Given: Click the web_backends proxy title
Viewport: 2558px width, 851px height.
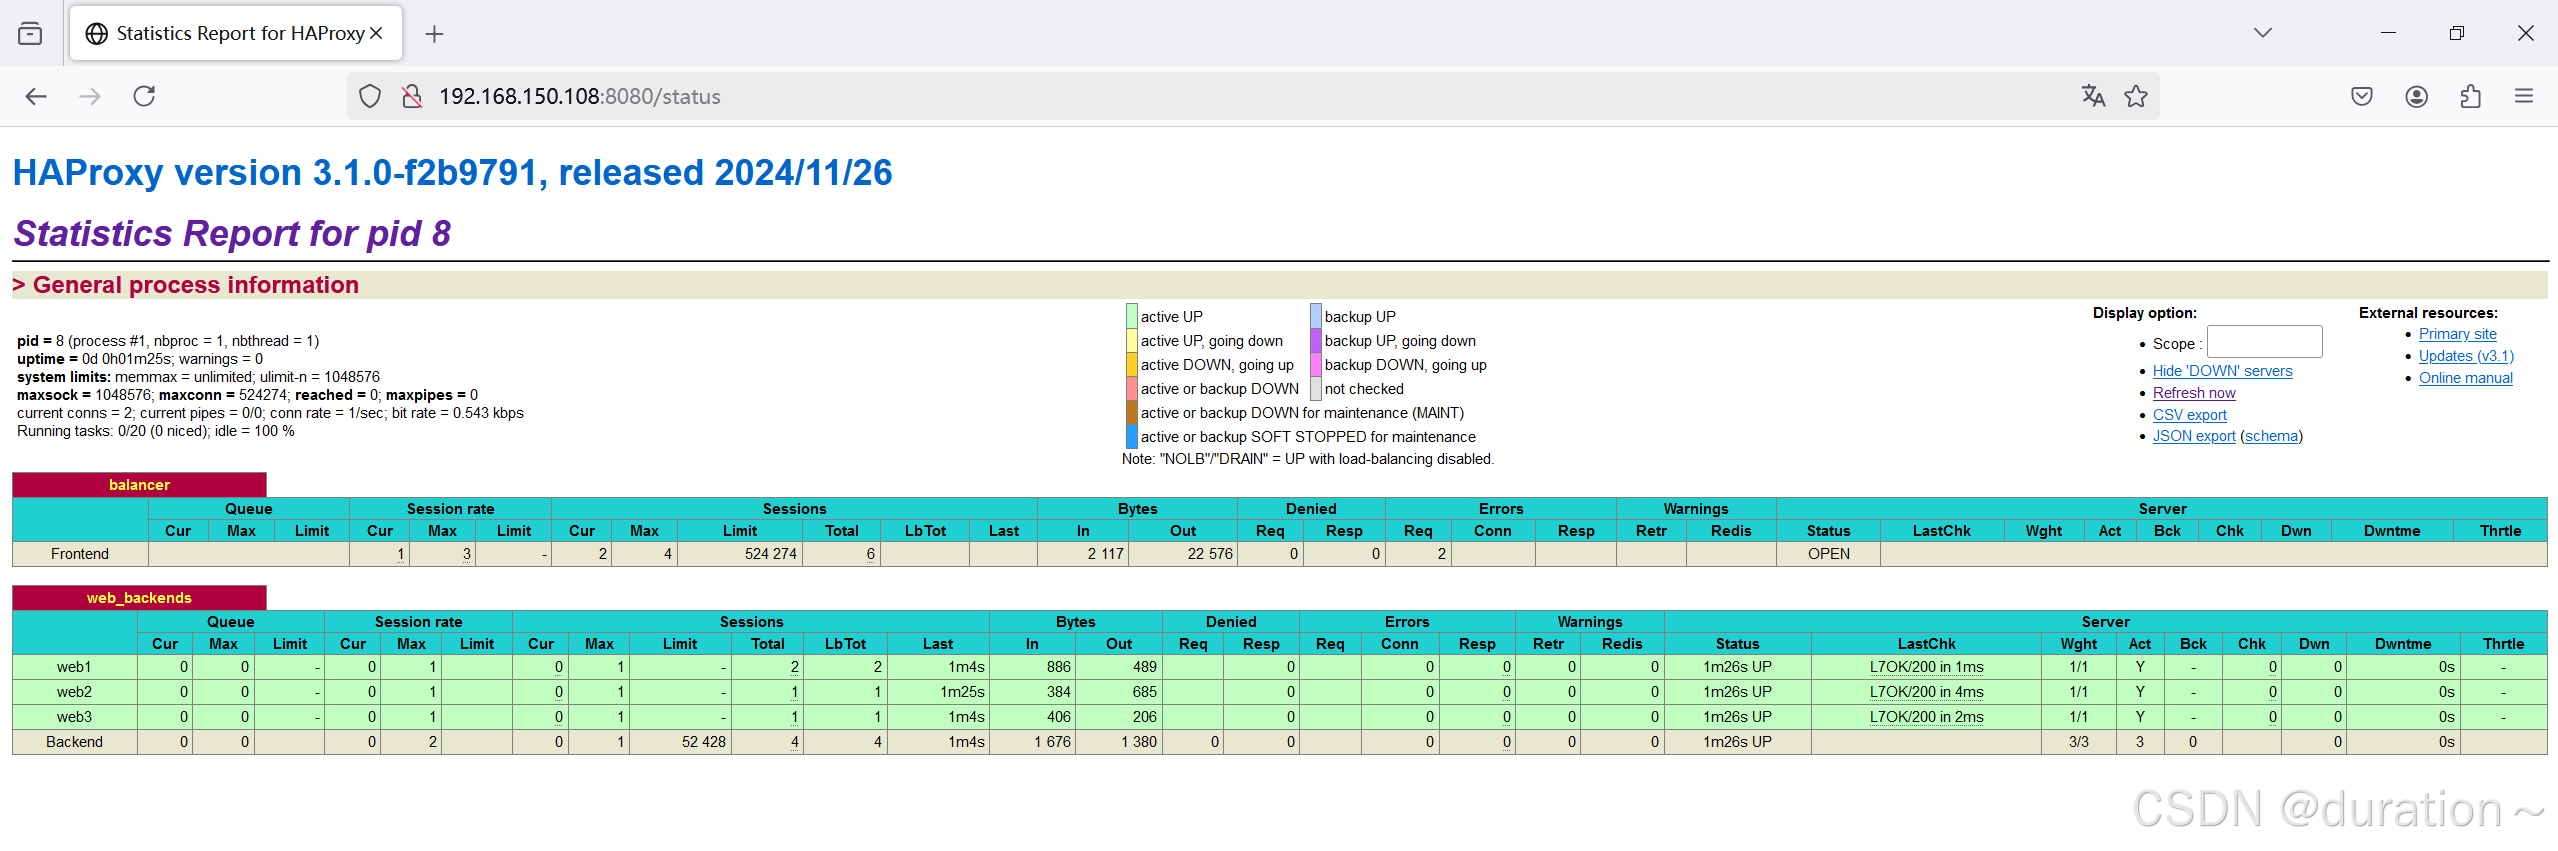Looking at the screenshot, I should [x=139, y=598].
